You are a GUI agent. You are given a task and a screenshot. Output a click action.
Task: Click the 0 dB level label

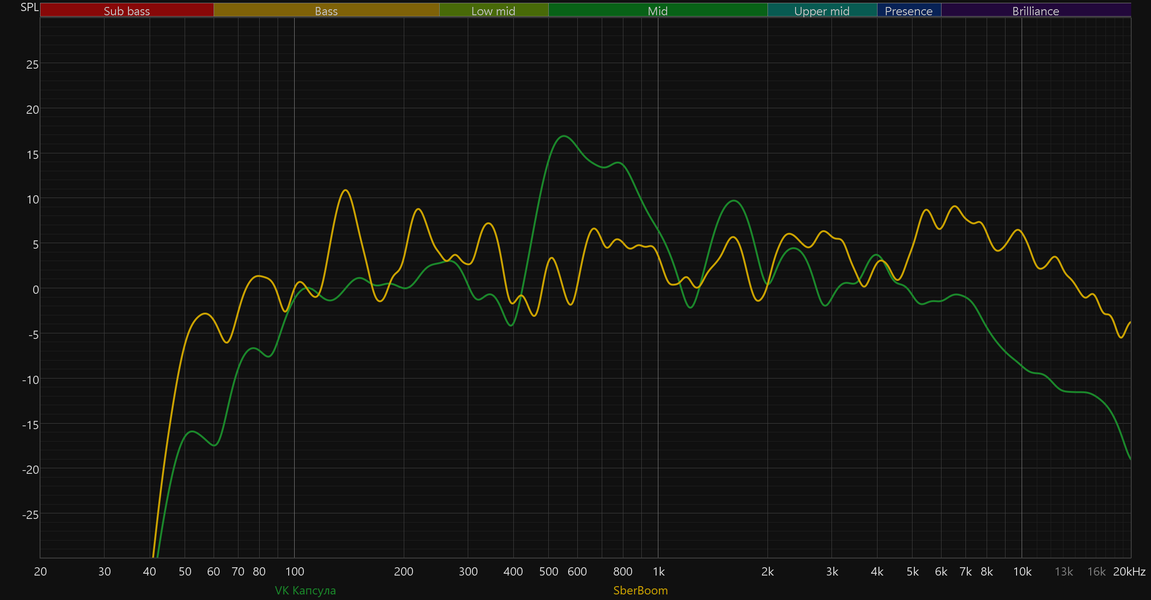pyautogui.click(x=35, y=289)
